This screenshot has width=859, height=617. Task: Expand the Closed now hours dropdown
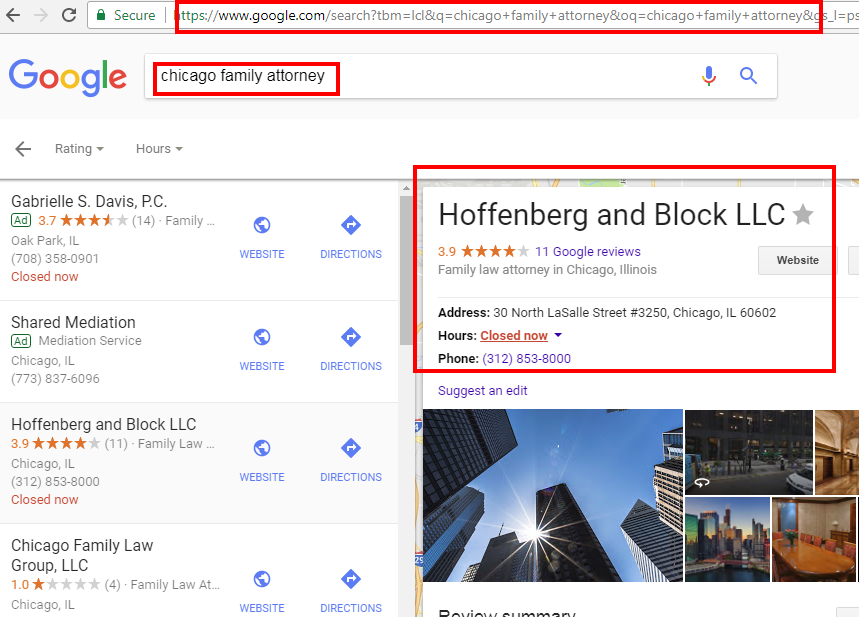[x=514, y=335]
